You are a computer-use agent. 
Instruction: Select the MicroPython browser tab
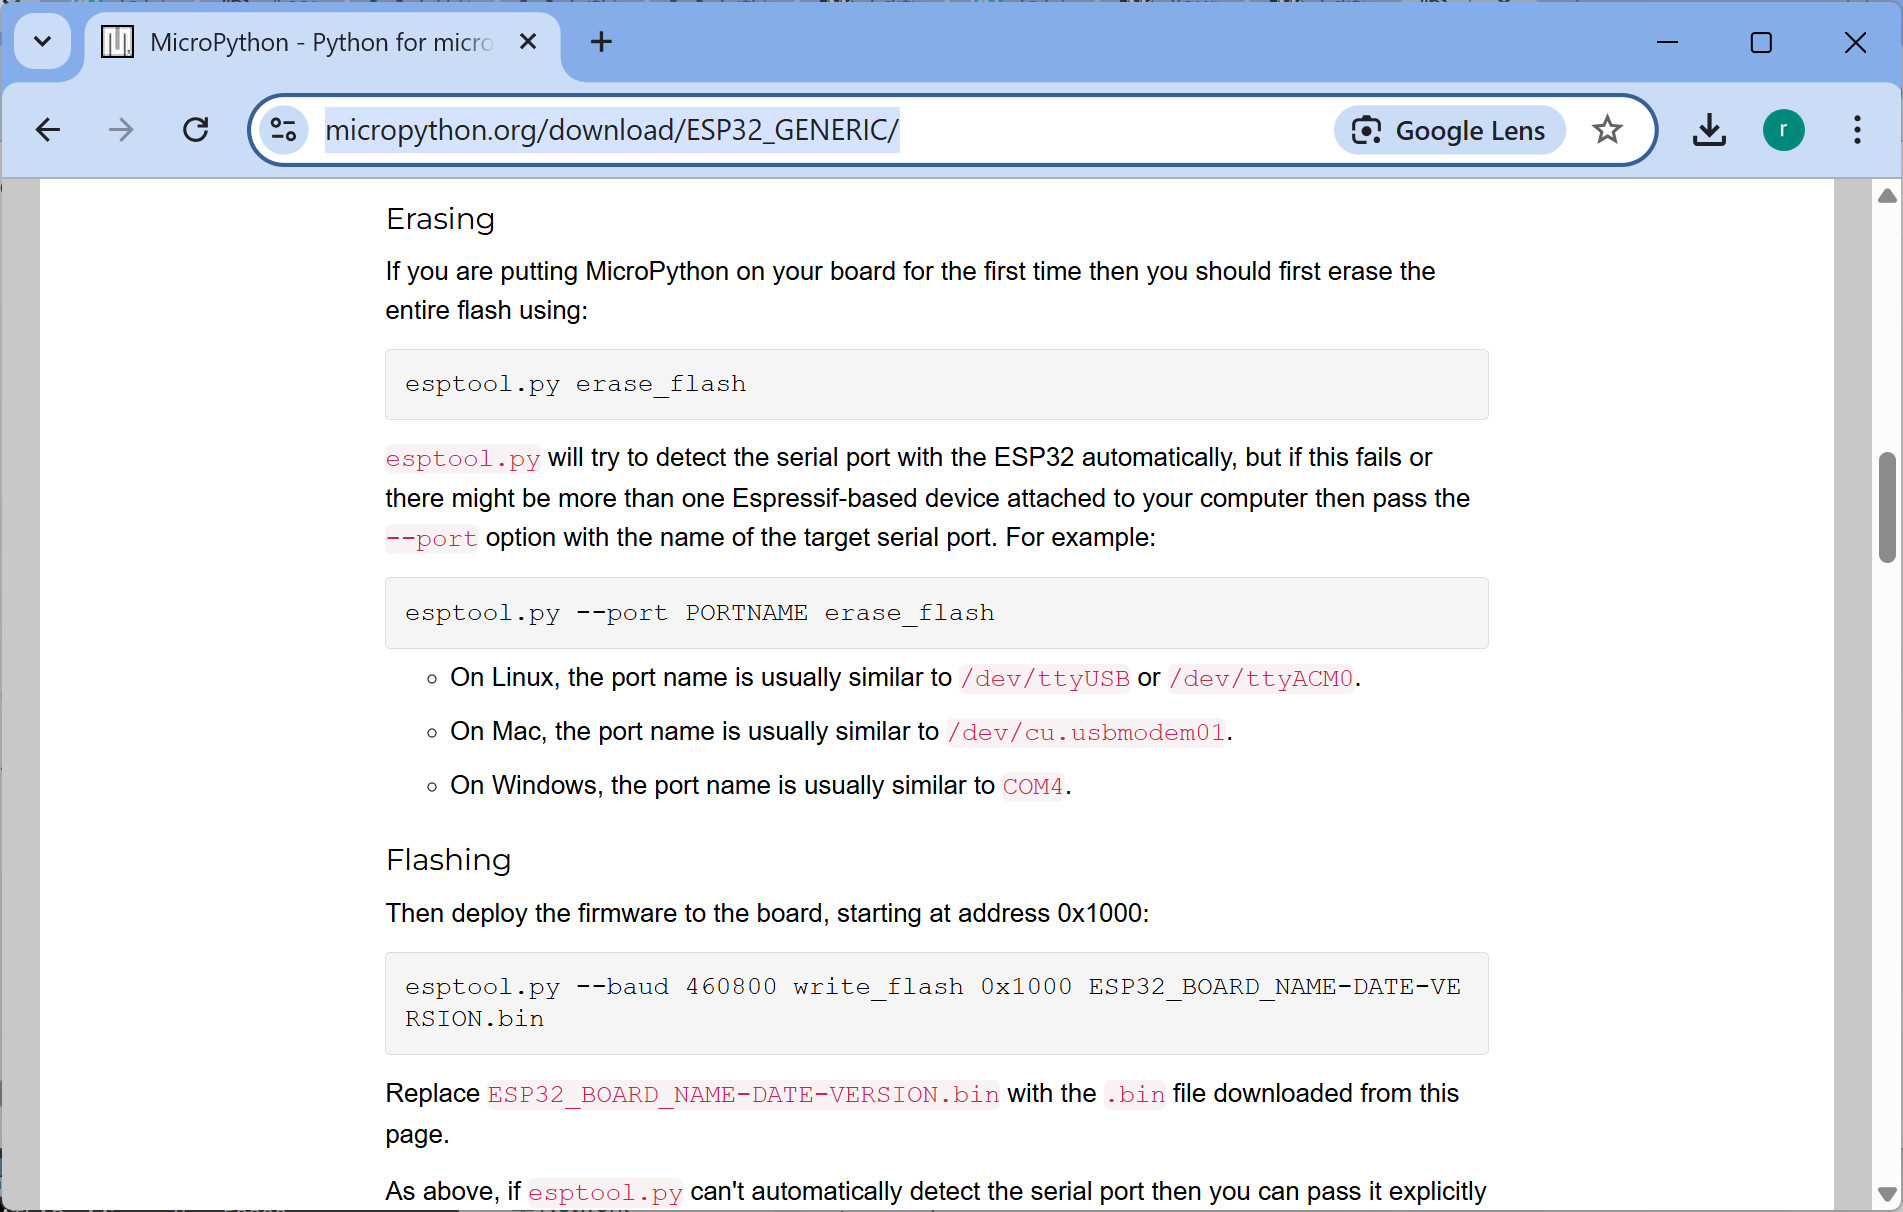click(x=320, y=43)
